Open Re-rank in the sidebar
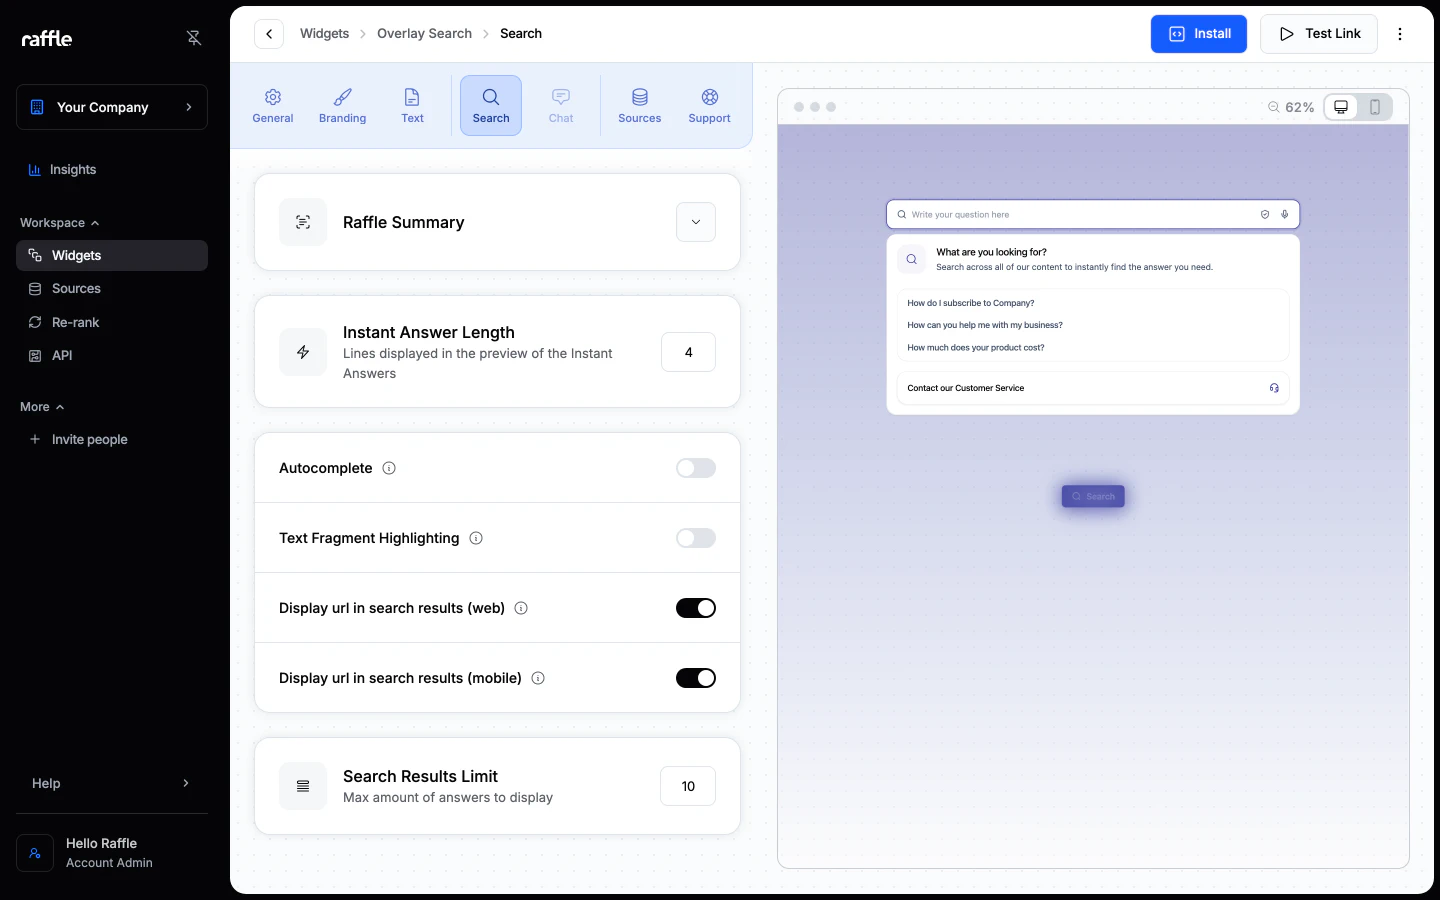This screenshot has width=1440, height=900. point(112,322)
